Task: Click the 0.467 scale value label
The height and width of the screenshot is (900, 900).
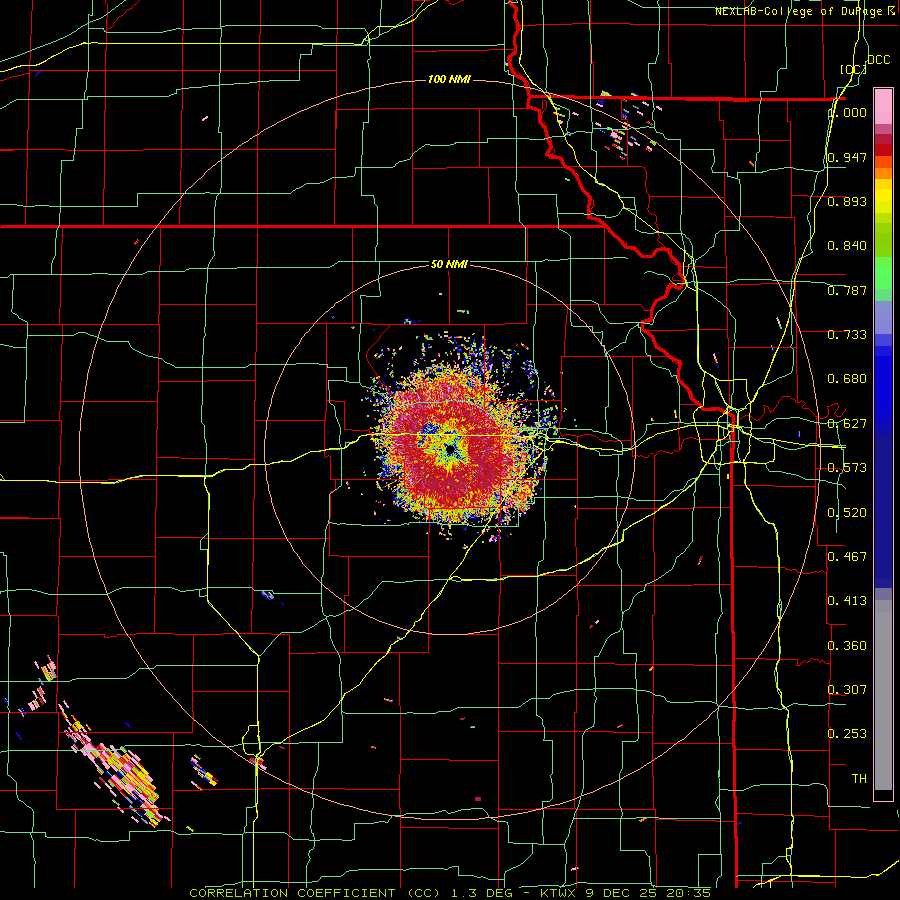Action: (847, 557)
